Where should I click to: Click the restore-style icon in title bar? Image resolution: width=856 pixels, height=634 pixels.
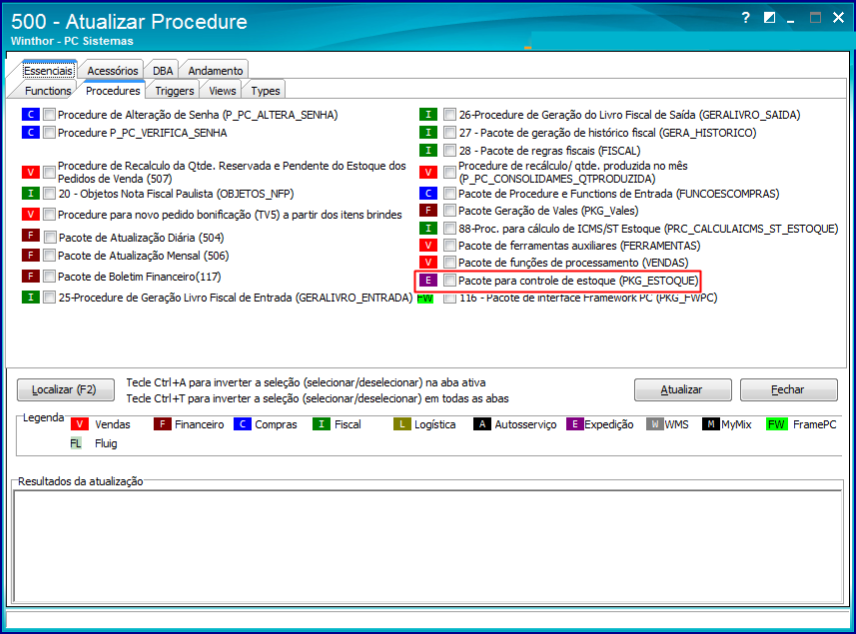[769, 18]
